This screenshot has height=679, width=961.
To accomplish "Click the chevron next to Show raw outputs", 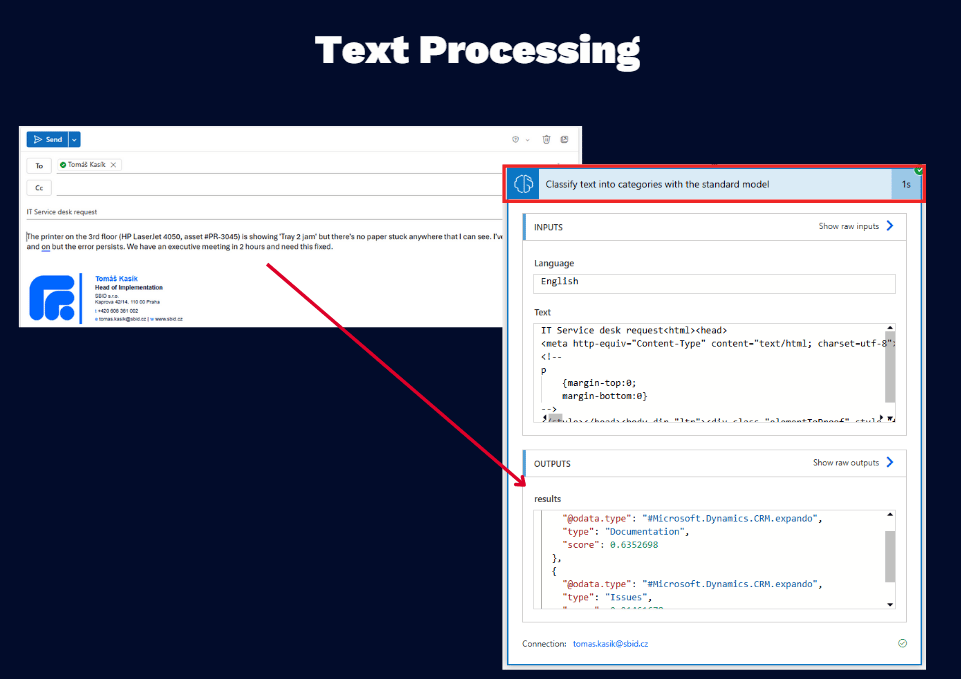I will pyautogui.click(x=890, y=462).
